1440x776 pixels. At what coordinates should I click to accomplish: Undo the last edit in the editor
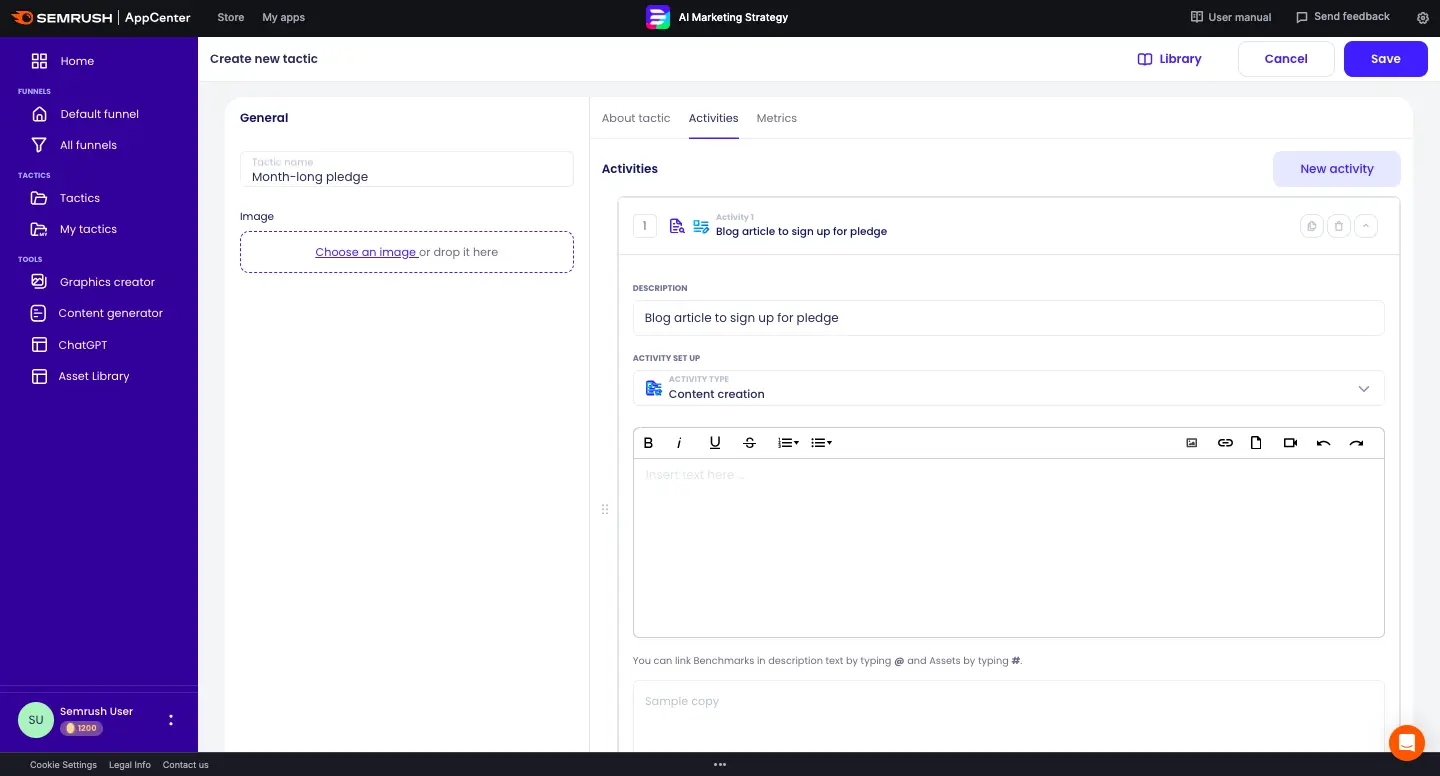tap(1323, 443)
